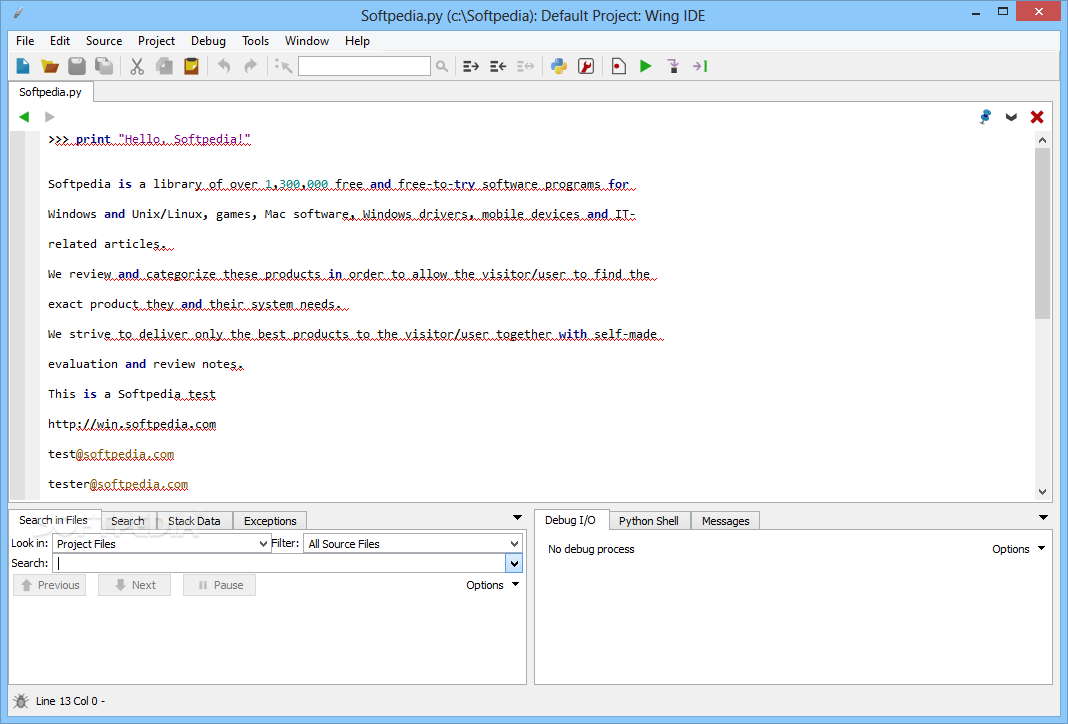This screenshot has height=724, width=1068.
Task: Click the Goto definition cursor icon
Action: (x=283, y=66)
